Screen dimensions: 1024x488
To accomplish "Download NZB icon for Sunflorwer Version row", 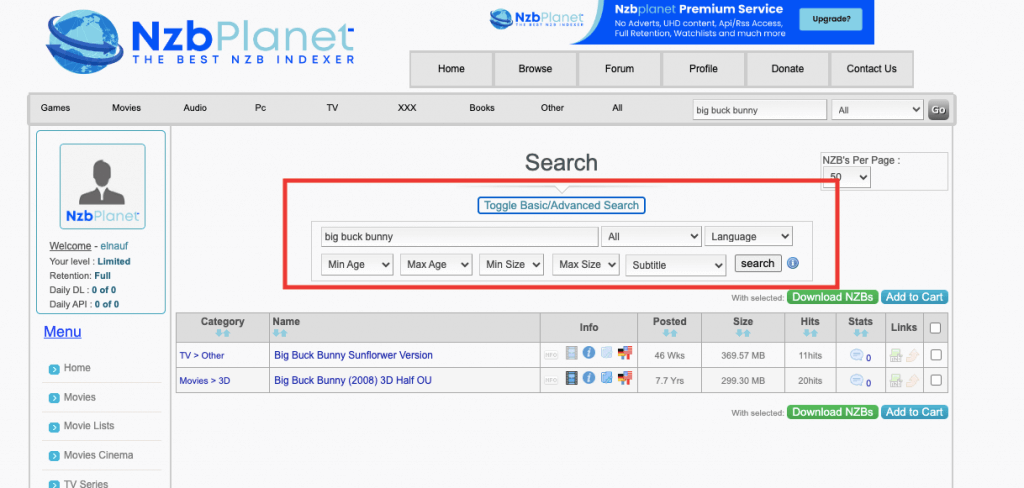I will (x=895, y=355).
